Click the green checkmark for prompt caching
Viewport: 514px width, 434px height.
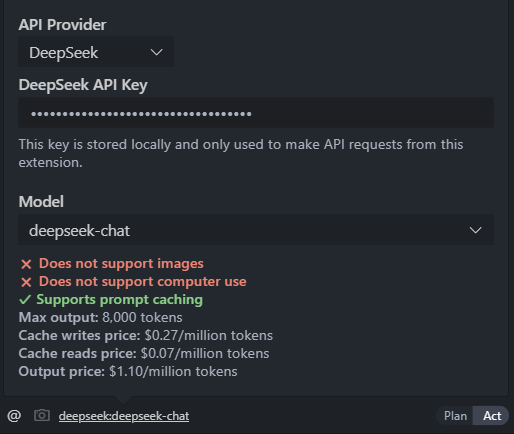point(25,300)
